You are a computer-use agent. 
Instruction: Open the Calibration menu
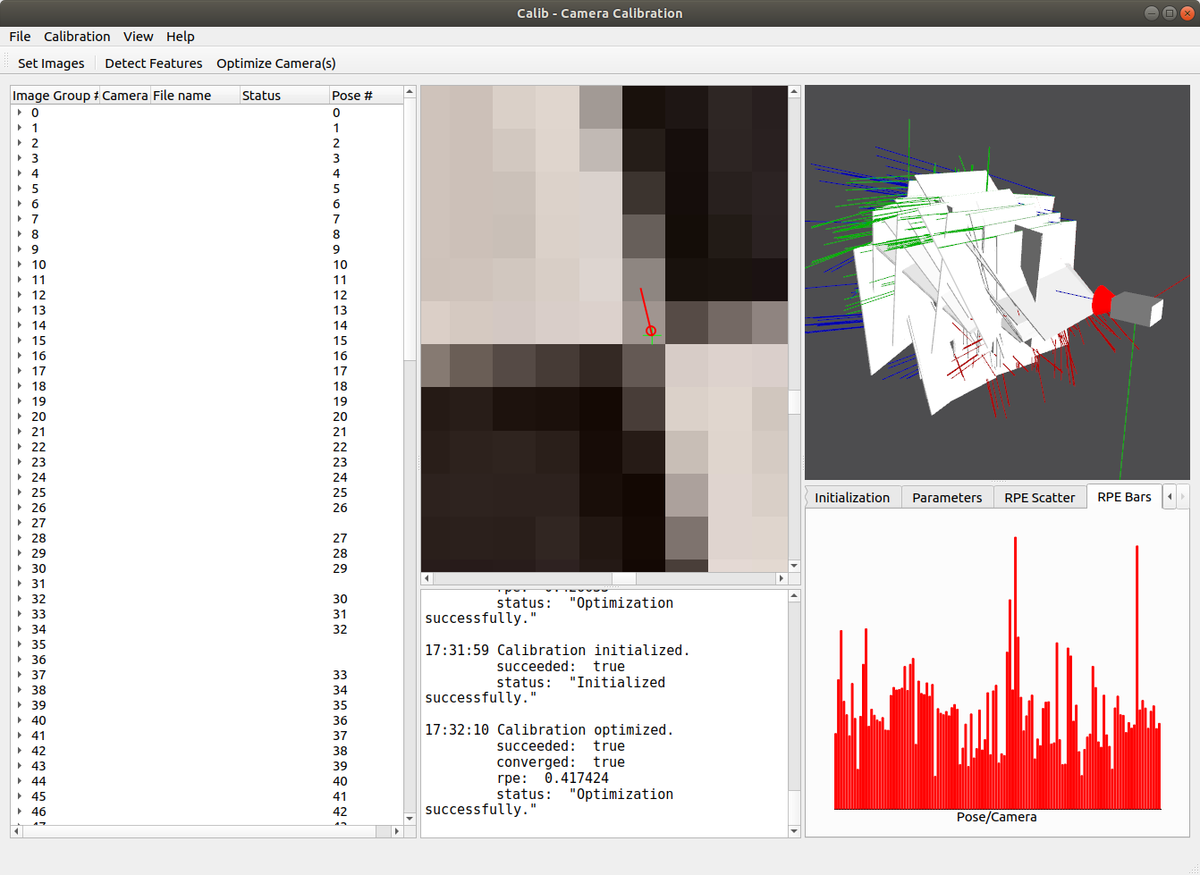point(76,36)
